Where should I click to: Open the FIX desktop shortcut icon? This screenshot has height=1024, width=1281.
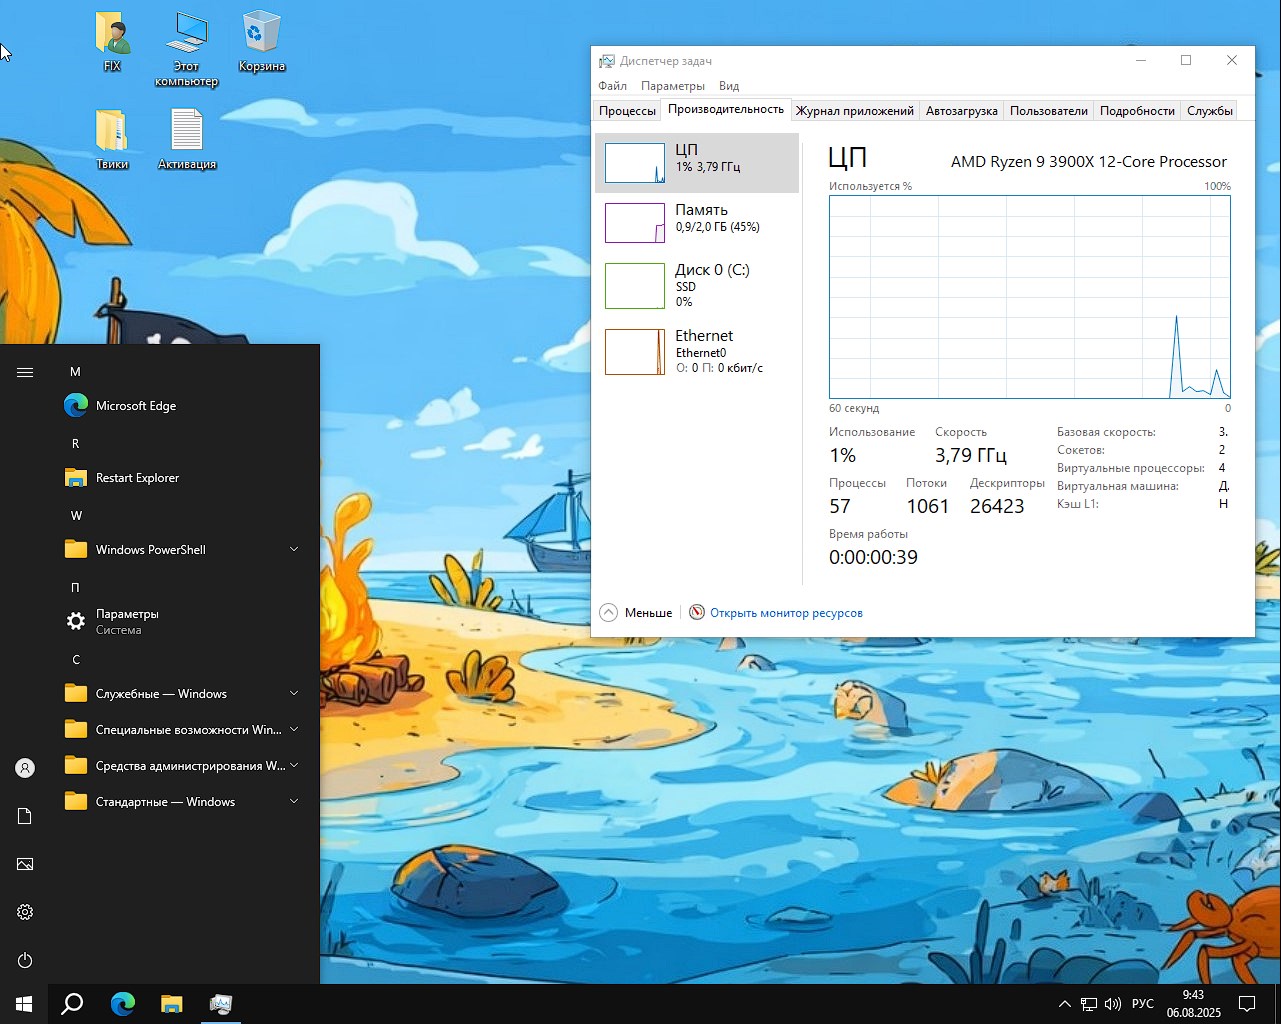coord(112,40)
